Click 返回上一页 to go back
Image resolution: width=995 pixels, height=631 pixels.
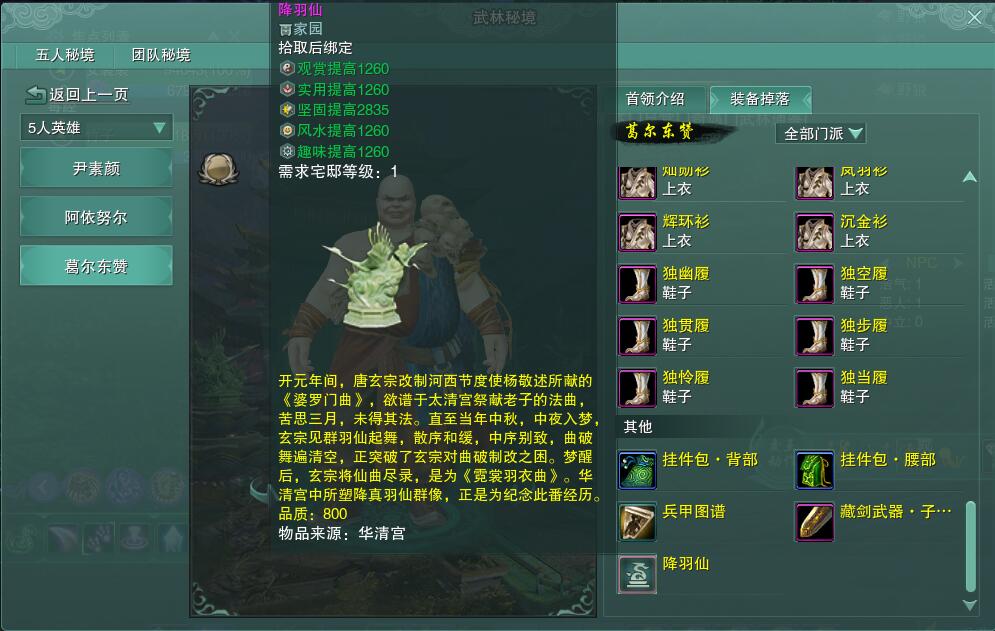(x=77, y=95)
